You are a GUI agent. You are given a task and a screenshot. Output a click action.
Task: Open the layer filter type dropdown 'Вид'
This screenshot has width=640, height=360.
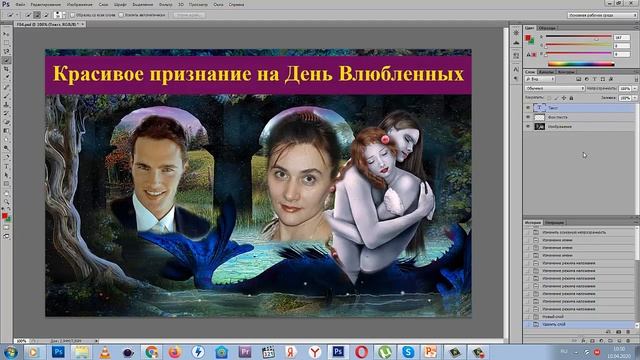(x=540, y=79)
